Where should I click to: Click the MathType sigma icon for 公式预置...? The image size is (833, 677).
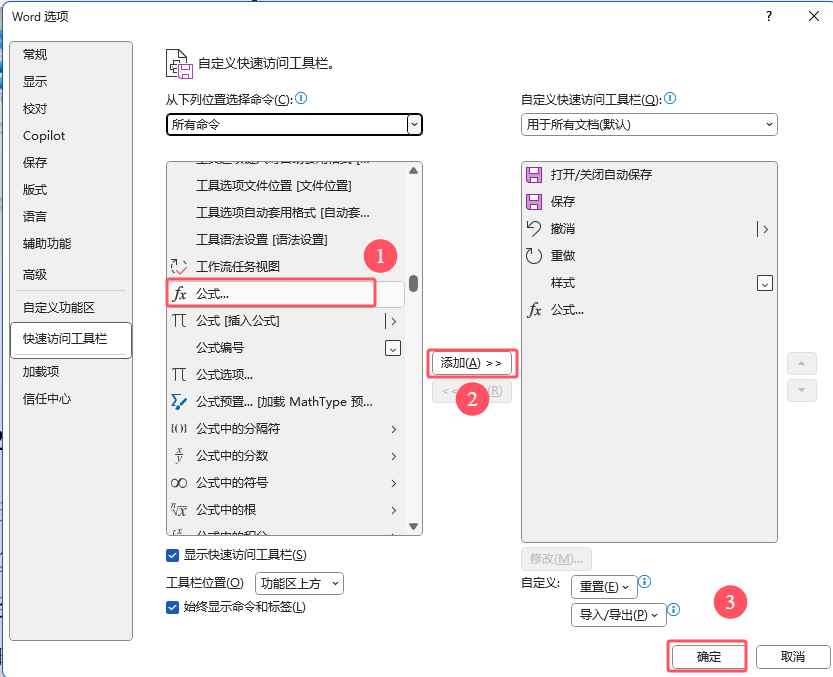point(179,402)
